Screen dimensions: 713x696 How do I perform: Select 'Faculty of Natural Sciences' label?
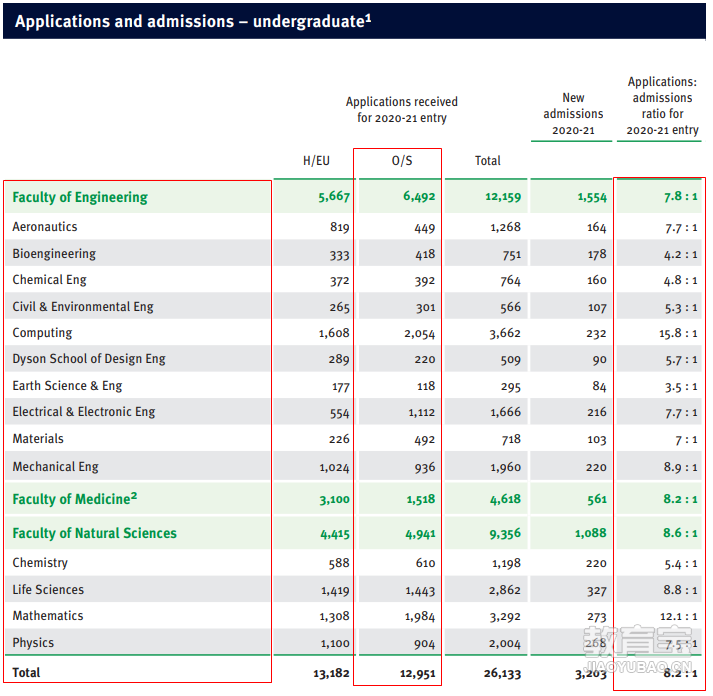(x=95, y=533)
